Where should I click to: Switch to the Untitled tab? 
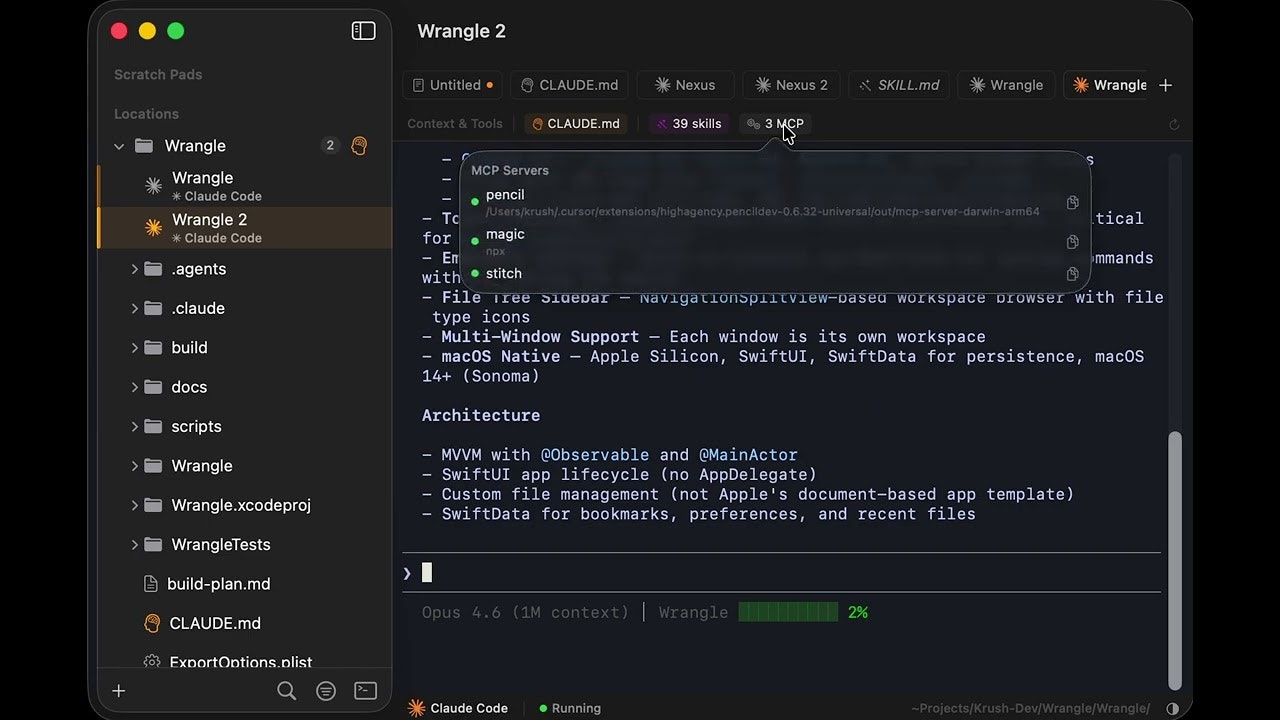coord(453,85)
